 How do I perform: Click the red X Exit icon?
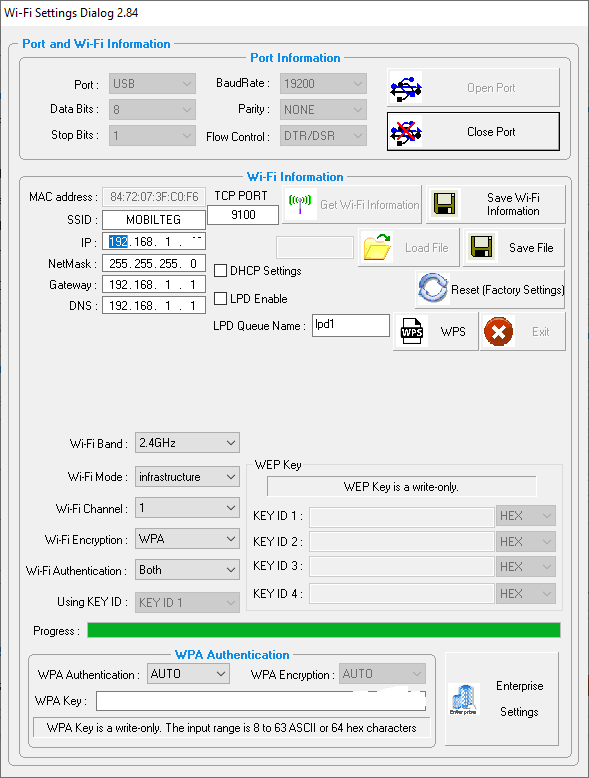[498, 331]
